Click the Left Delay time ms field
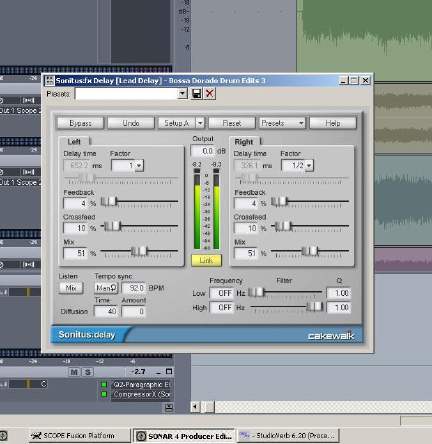432x444 pixels. pos(77,165)
